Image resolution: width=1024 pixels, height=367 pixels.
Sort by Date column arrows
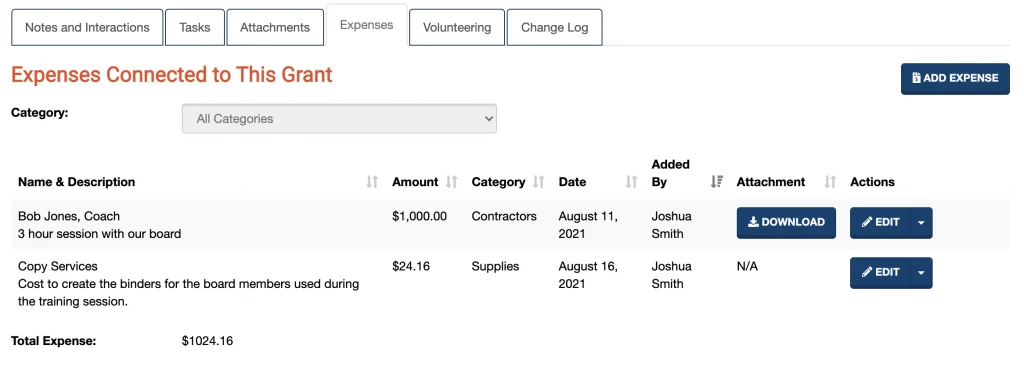(x=632, y=182)
